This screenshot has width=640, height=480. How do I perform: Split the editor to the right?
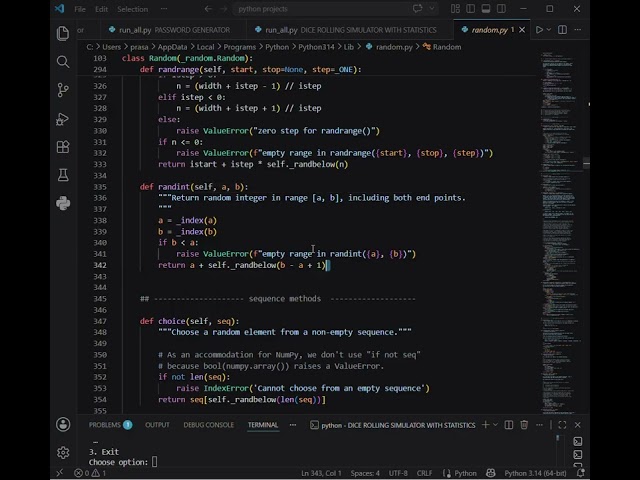562,30
